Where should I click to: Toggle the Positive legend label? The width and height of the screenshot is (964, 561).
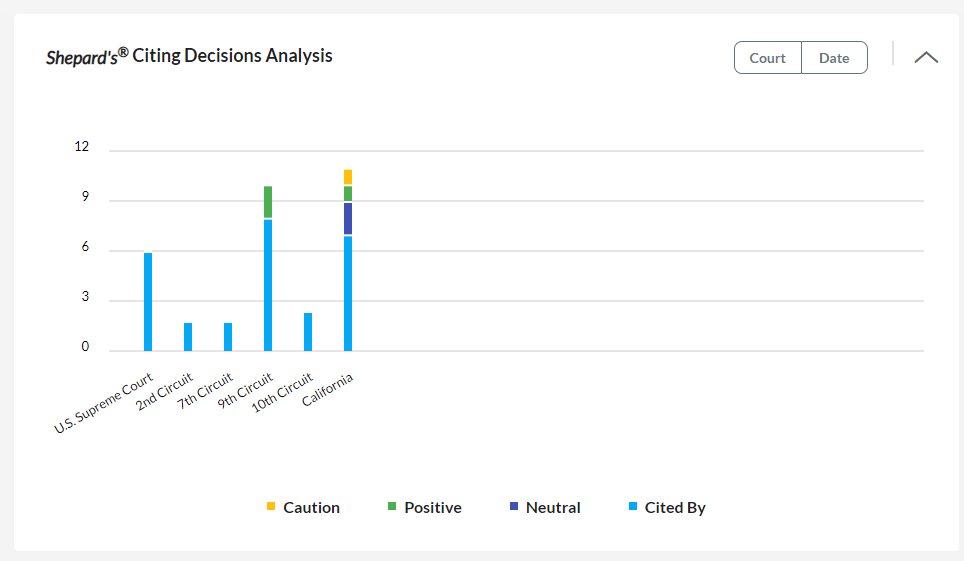[432, 508]
